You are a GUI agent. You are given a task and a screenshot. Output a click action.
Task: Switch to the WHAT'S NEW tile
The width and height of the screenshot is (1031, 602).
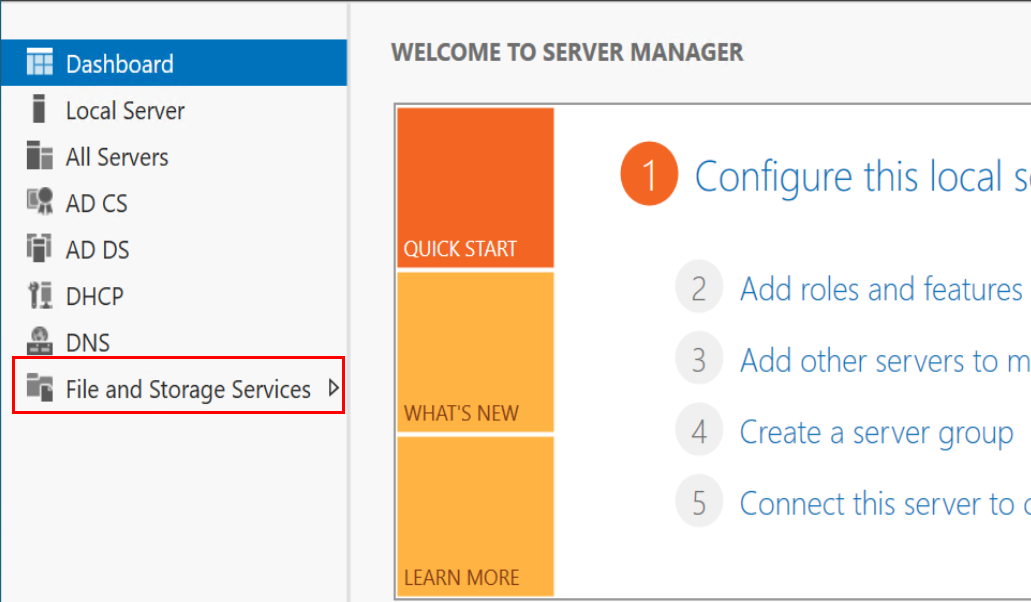tap(475, 352)
